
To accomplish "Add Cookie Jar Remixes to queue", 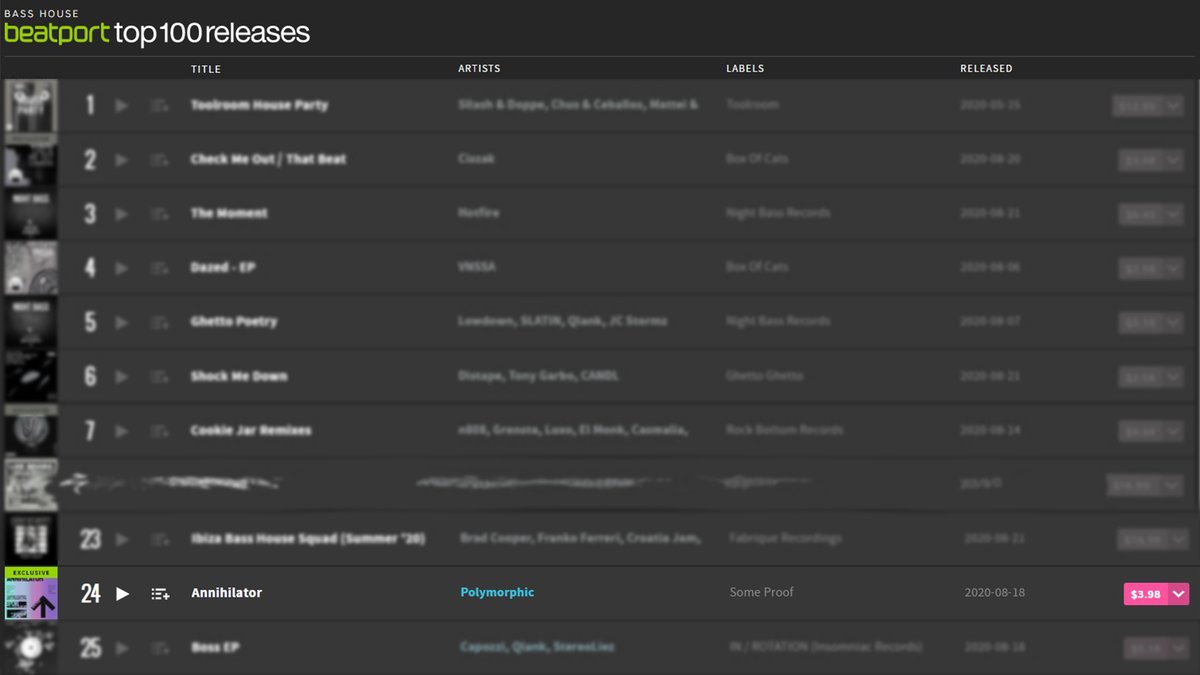I will 159,431.
